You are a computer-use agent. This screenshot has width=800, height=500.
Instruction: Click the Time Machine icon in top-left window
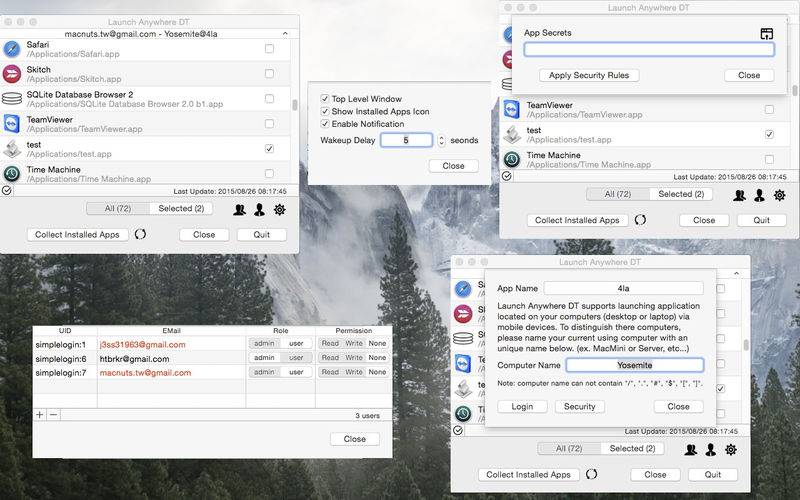coord(12,173)
